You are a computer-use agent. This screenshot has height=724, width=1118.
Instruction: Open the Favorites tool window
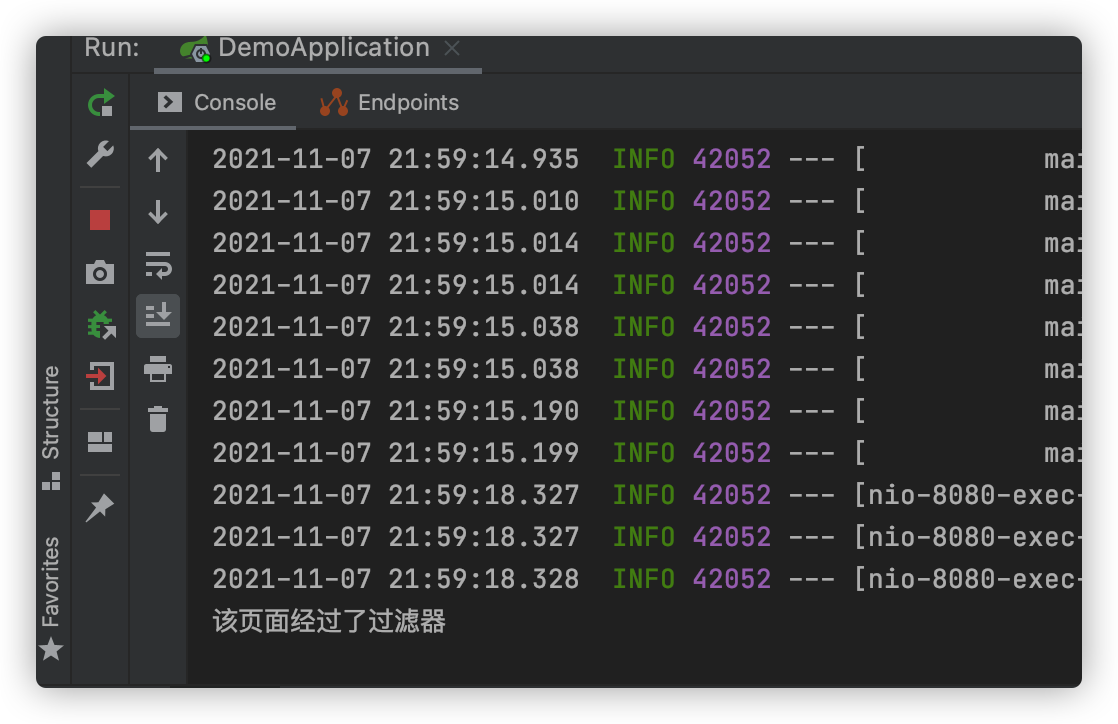pyautogui.click(x=51, y=598)
